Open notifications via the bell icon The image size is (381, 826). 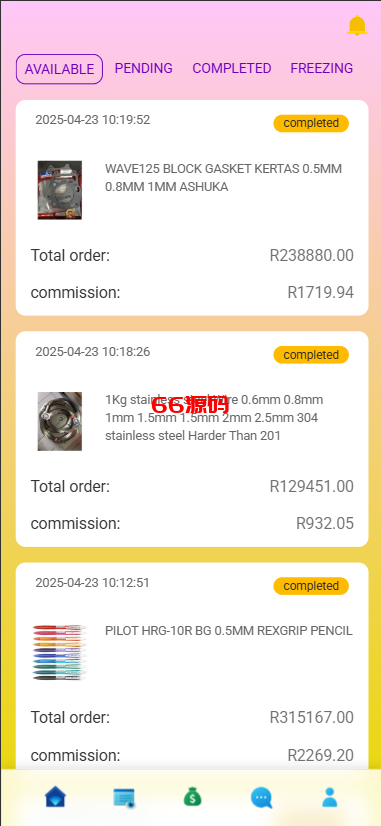(357, 25)
